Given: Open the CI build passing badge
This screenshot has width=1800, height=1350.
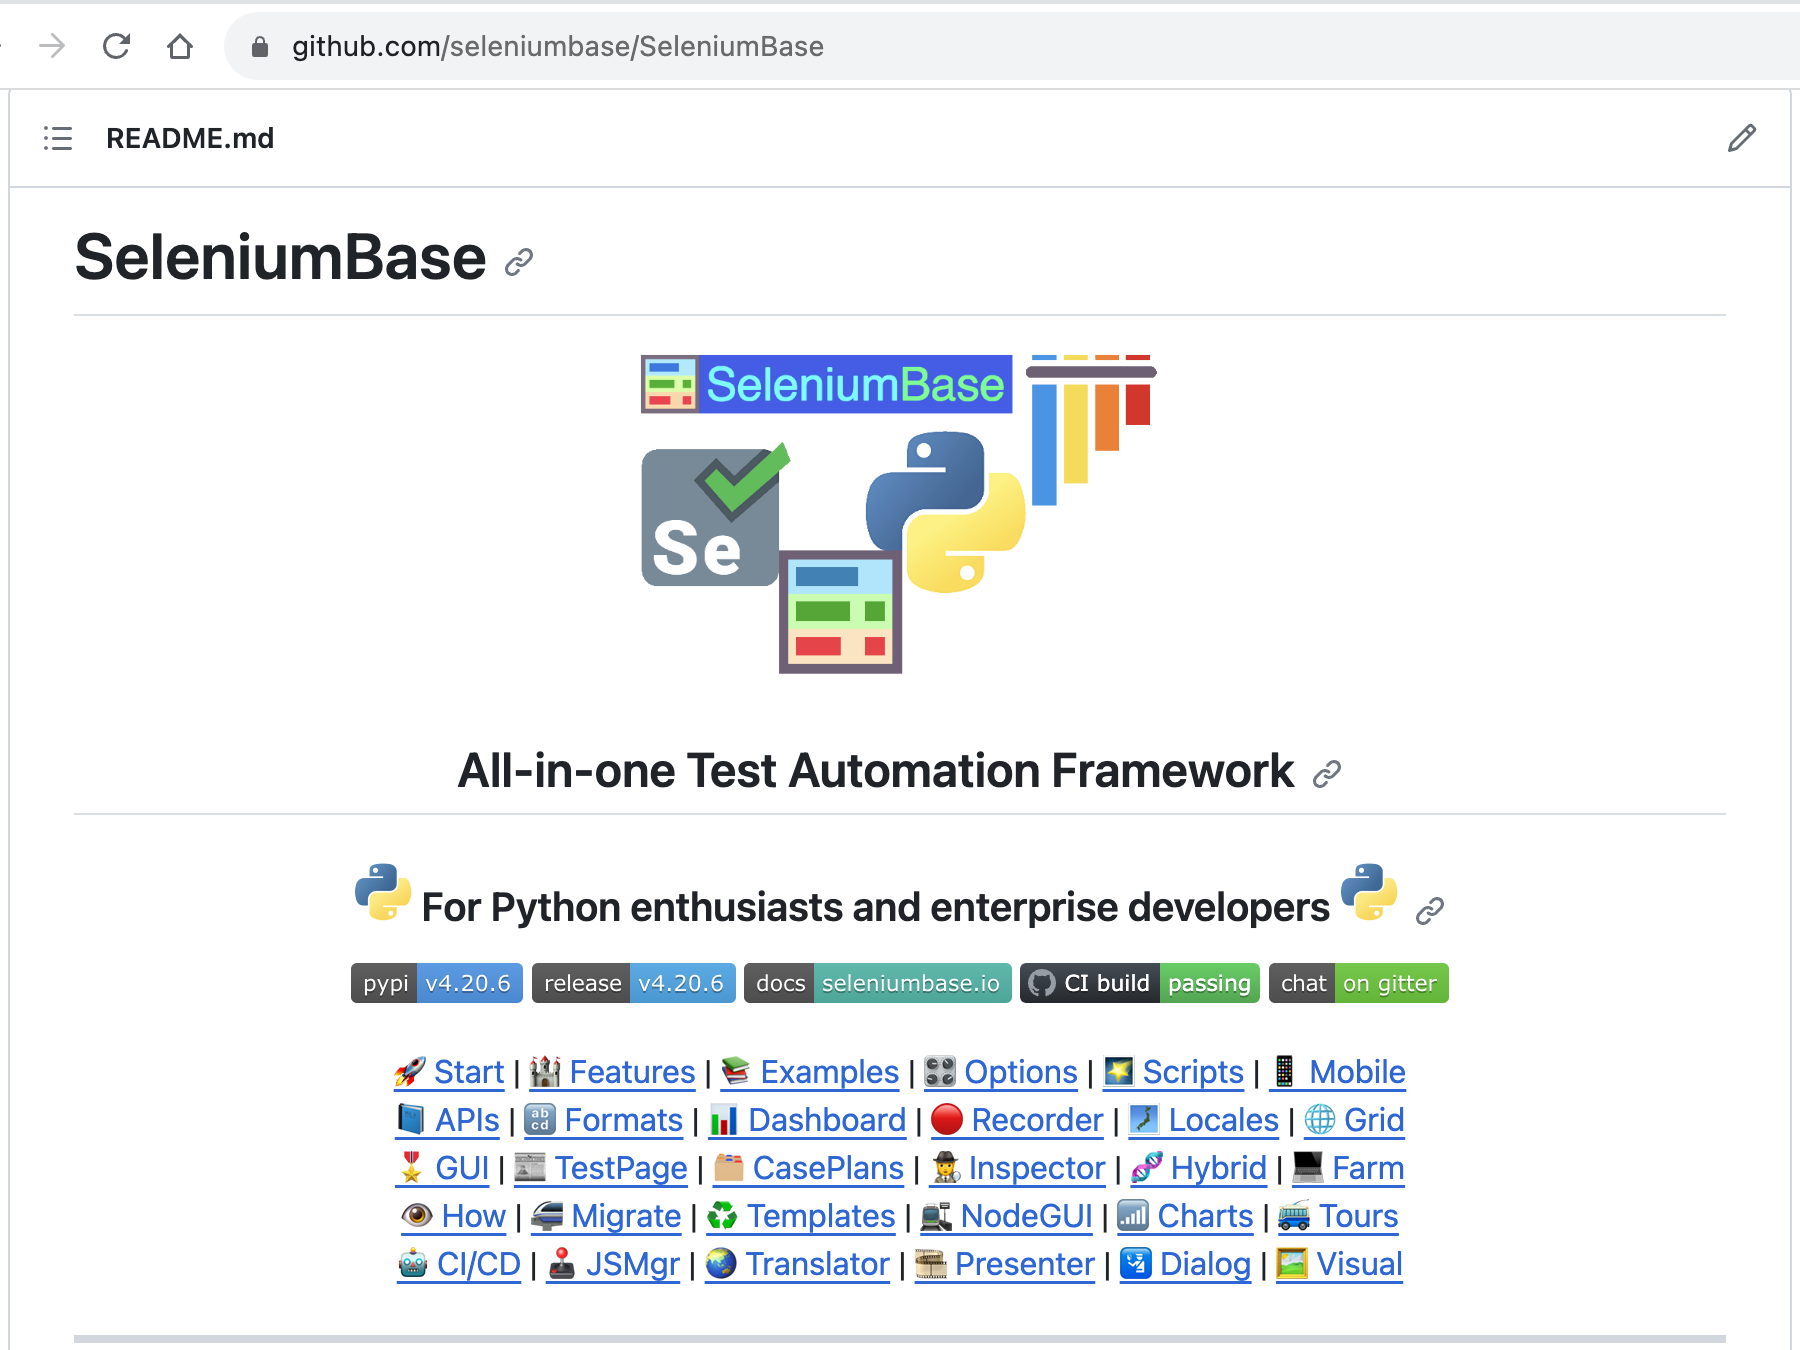Looking at the screenshot, I should click(x=1139, y=983).
